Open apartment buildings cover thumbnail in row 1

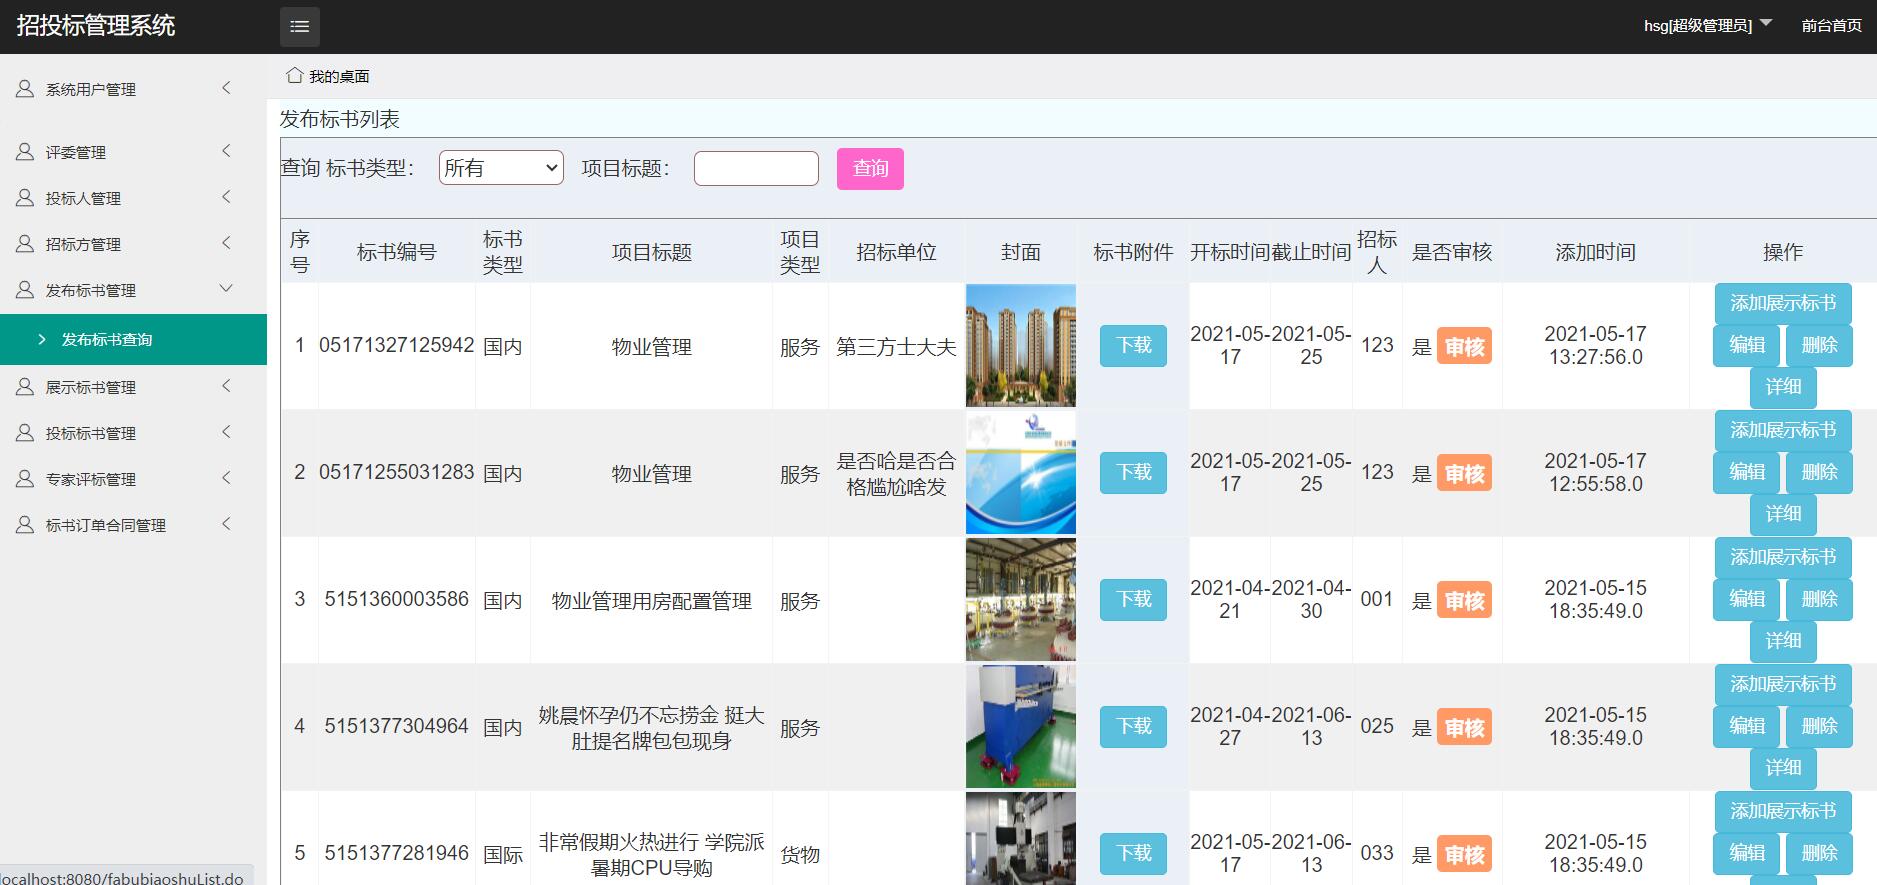coord(1020,346)
